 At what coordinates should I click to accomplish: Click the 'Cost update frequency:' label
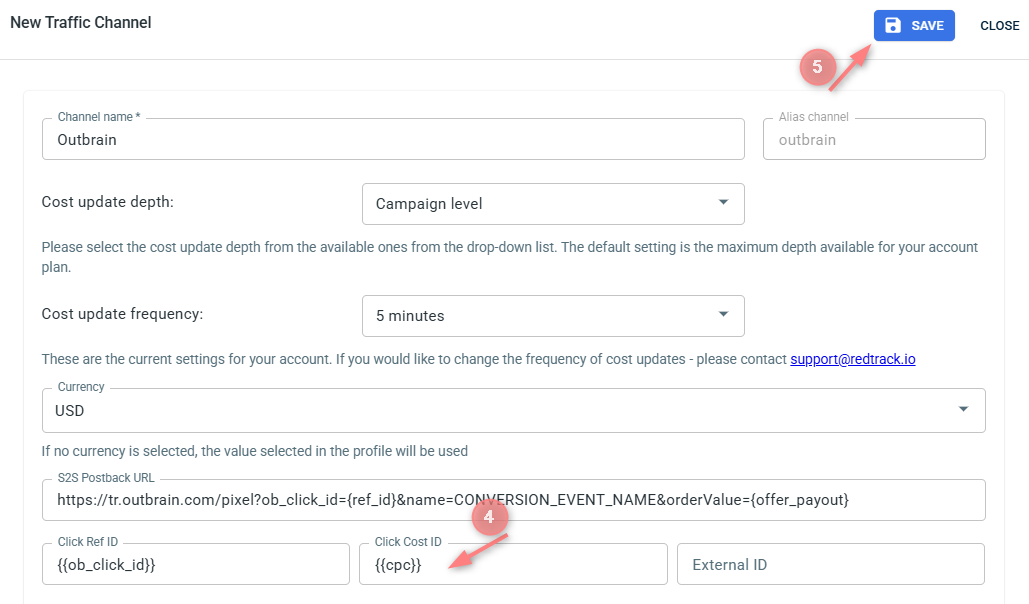[x=122, y=314]
